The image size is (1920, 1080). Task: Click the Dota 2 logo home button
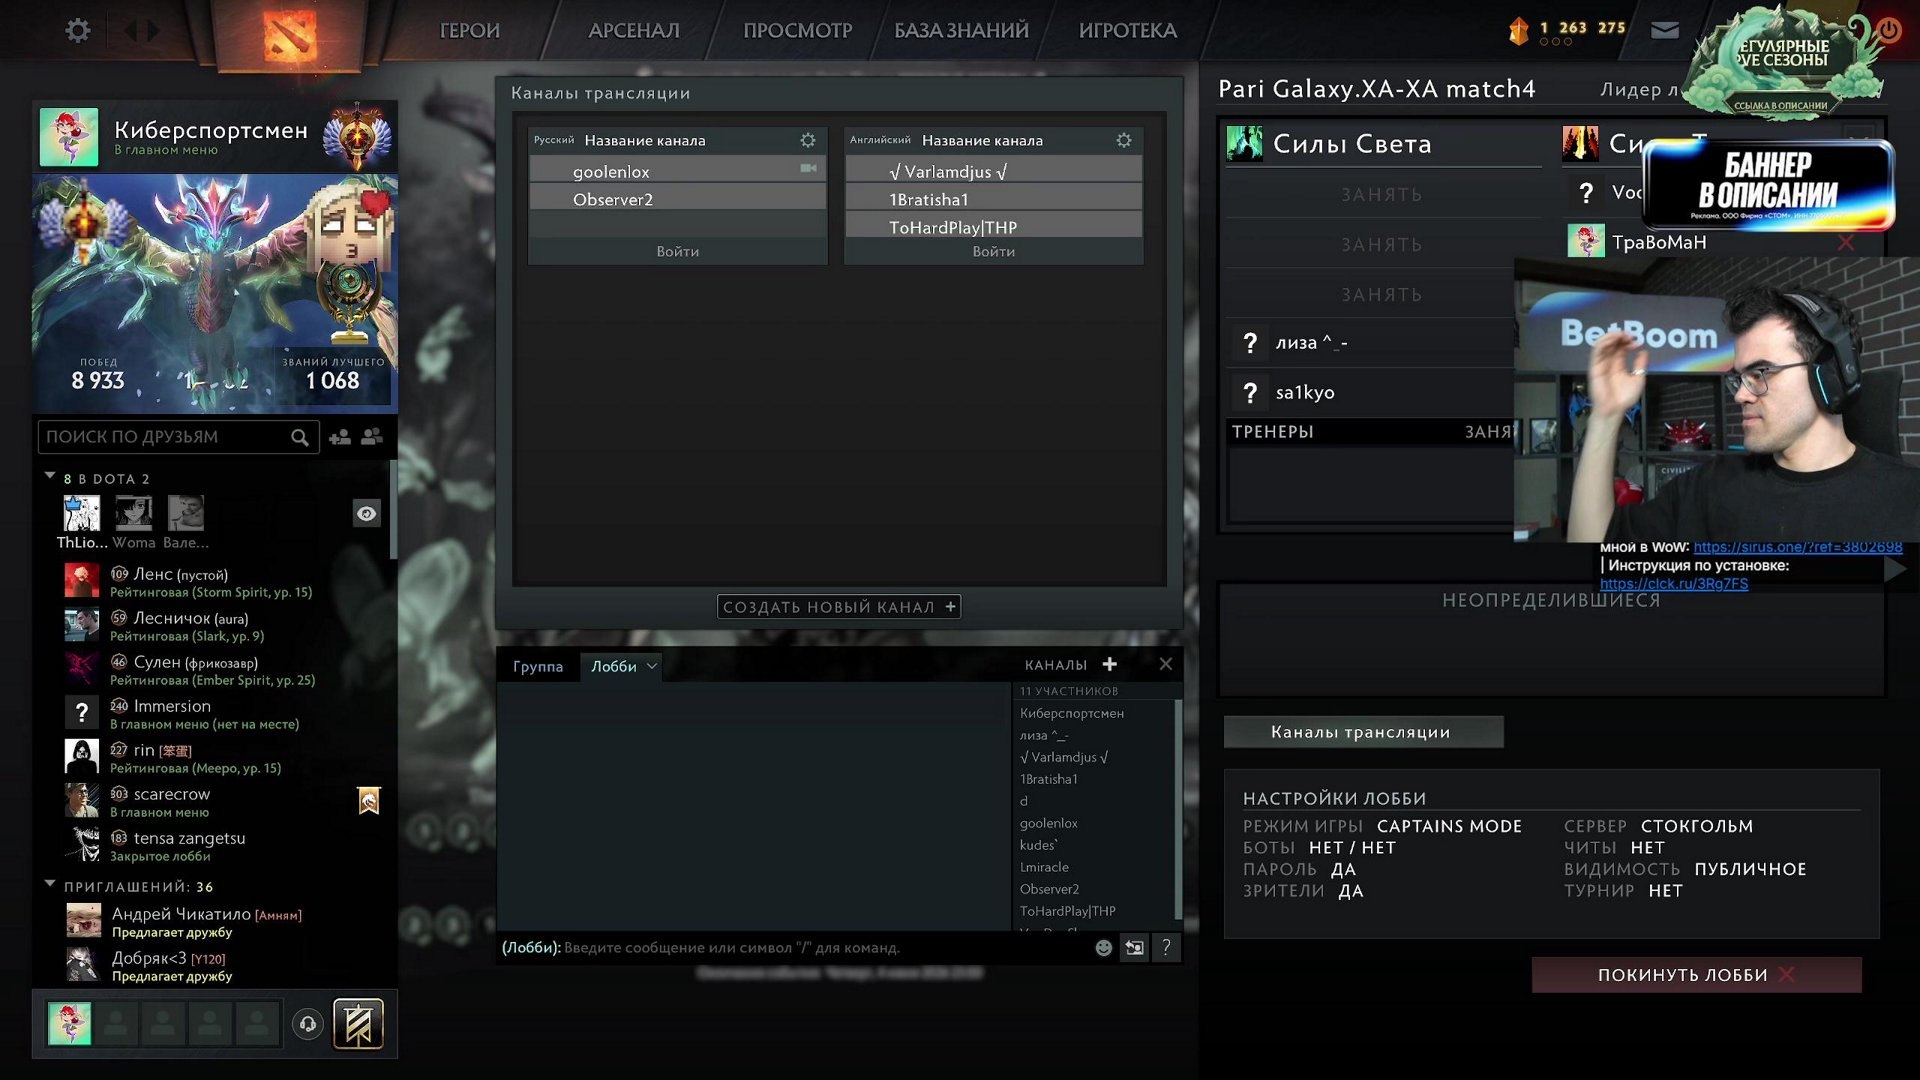(290, 36)
